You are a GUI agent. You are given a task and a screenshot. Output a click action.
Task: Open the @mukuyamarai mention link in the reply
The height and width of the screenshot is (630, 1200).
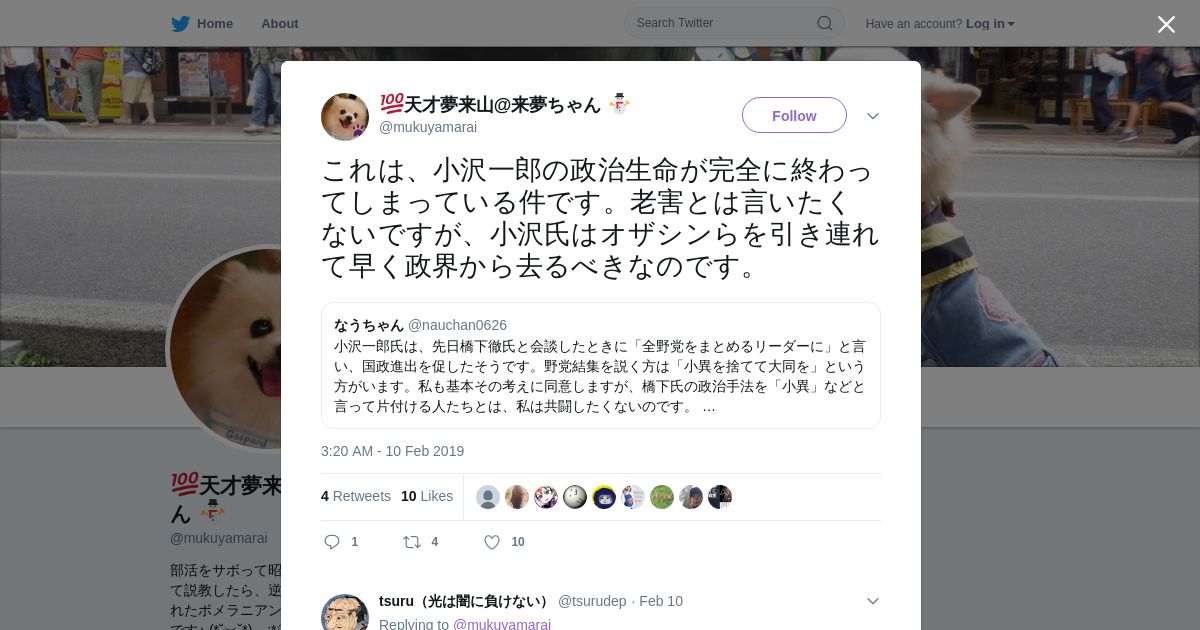pos(502,624)
